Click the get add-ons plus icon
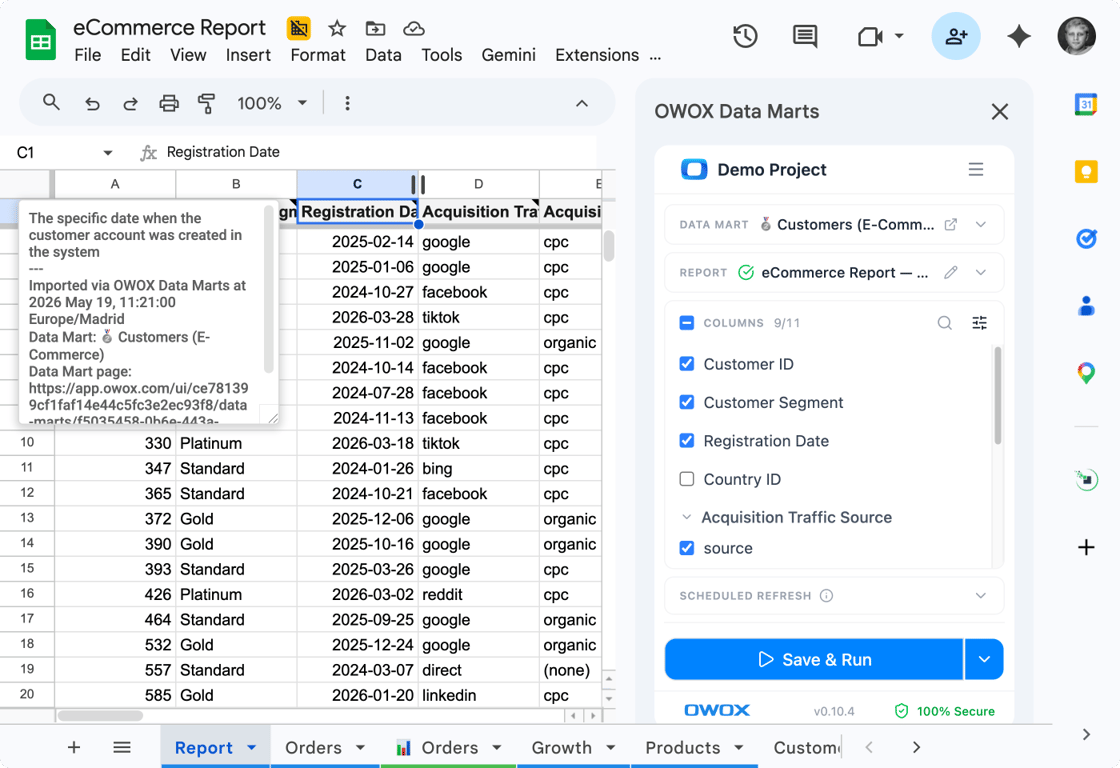1120x768 pixels. [x=1086, y=547]
